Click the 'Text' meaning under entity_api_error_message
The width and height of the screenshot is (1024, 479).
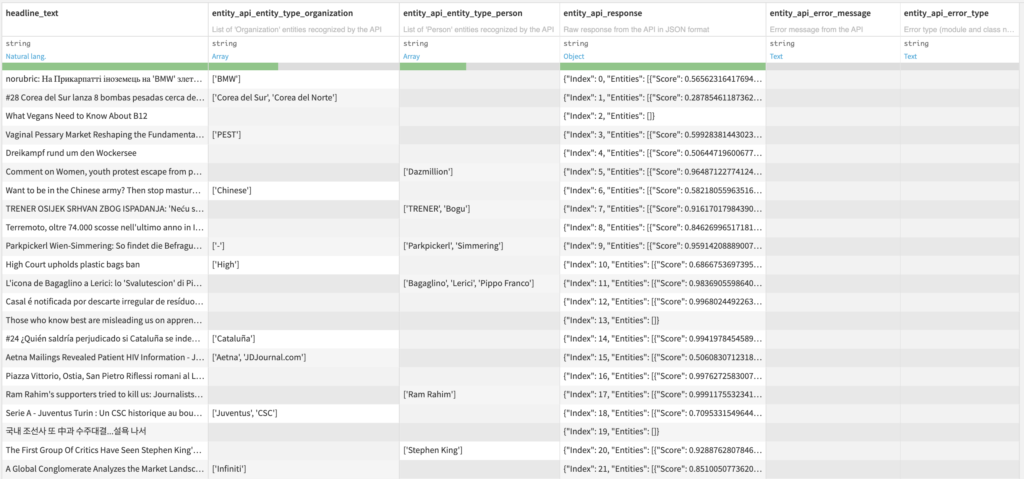pos(776,56)
